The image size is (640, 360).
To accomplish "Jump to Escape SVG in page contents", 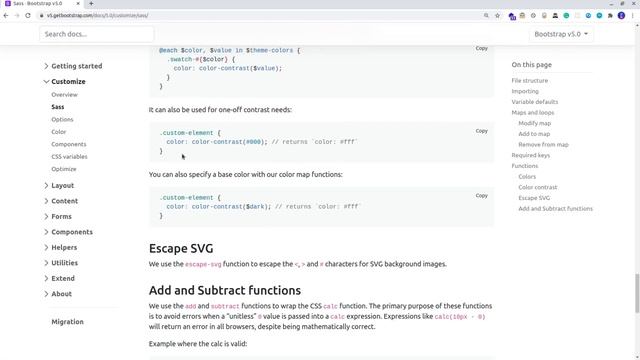I will (x=534, y=198).
